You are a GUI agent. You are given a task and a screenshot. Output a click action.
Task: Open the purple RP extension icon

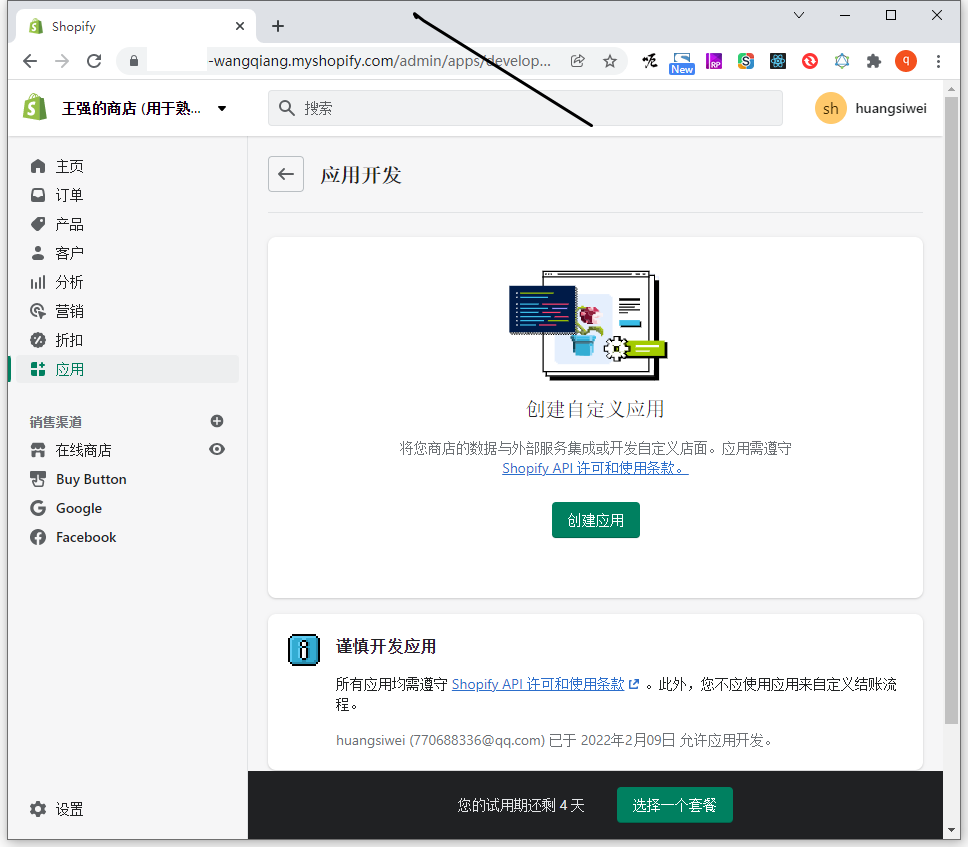click(714, 61)
